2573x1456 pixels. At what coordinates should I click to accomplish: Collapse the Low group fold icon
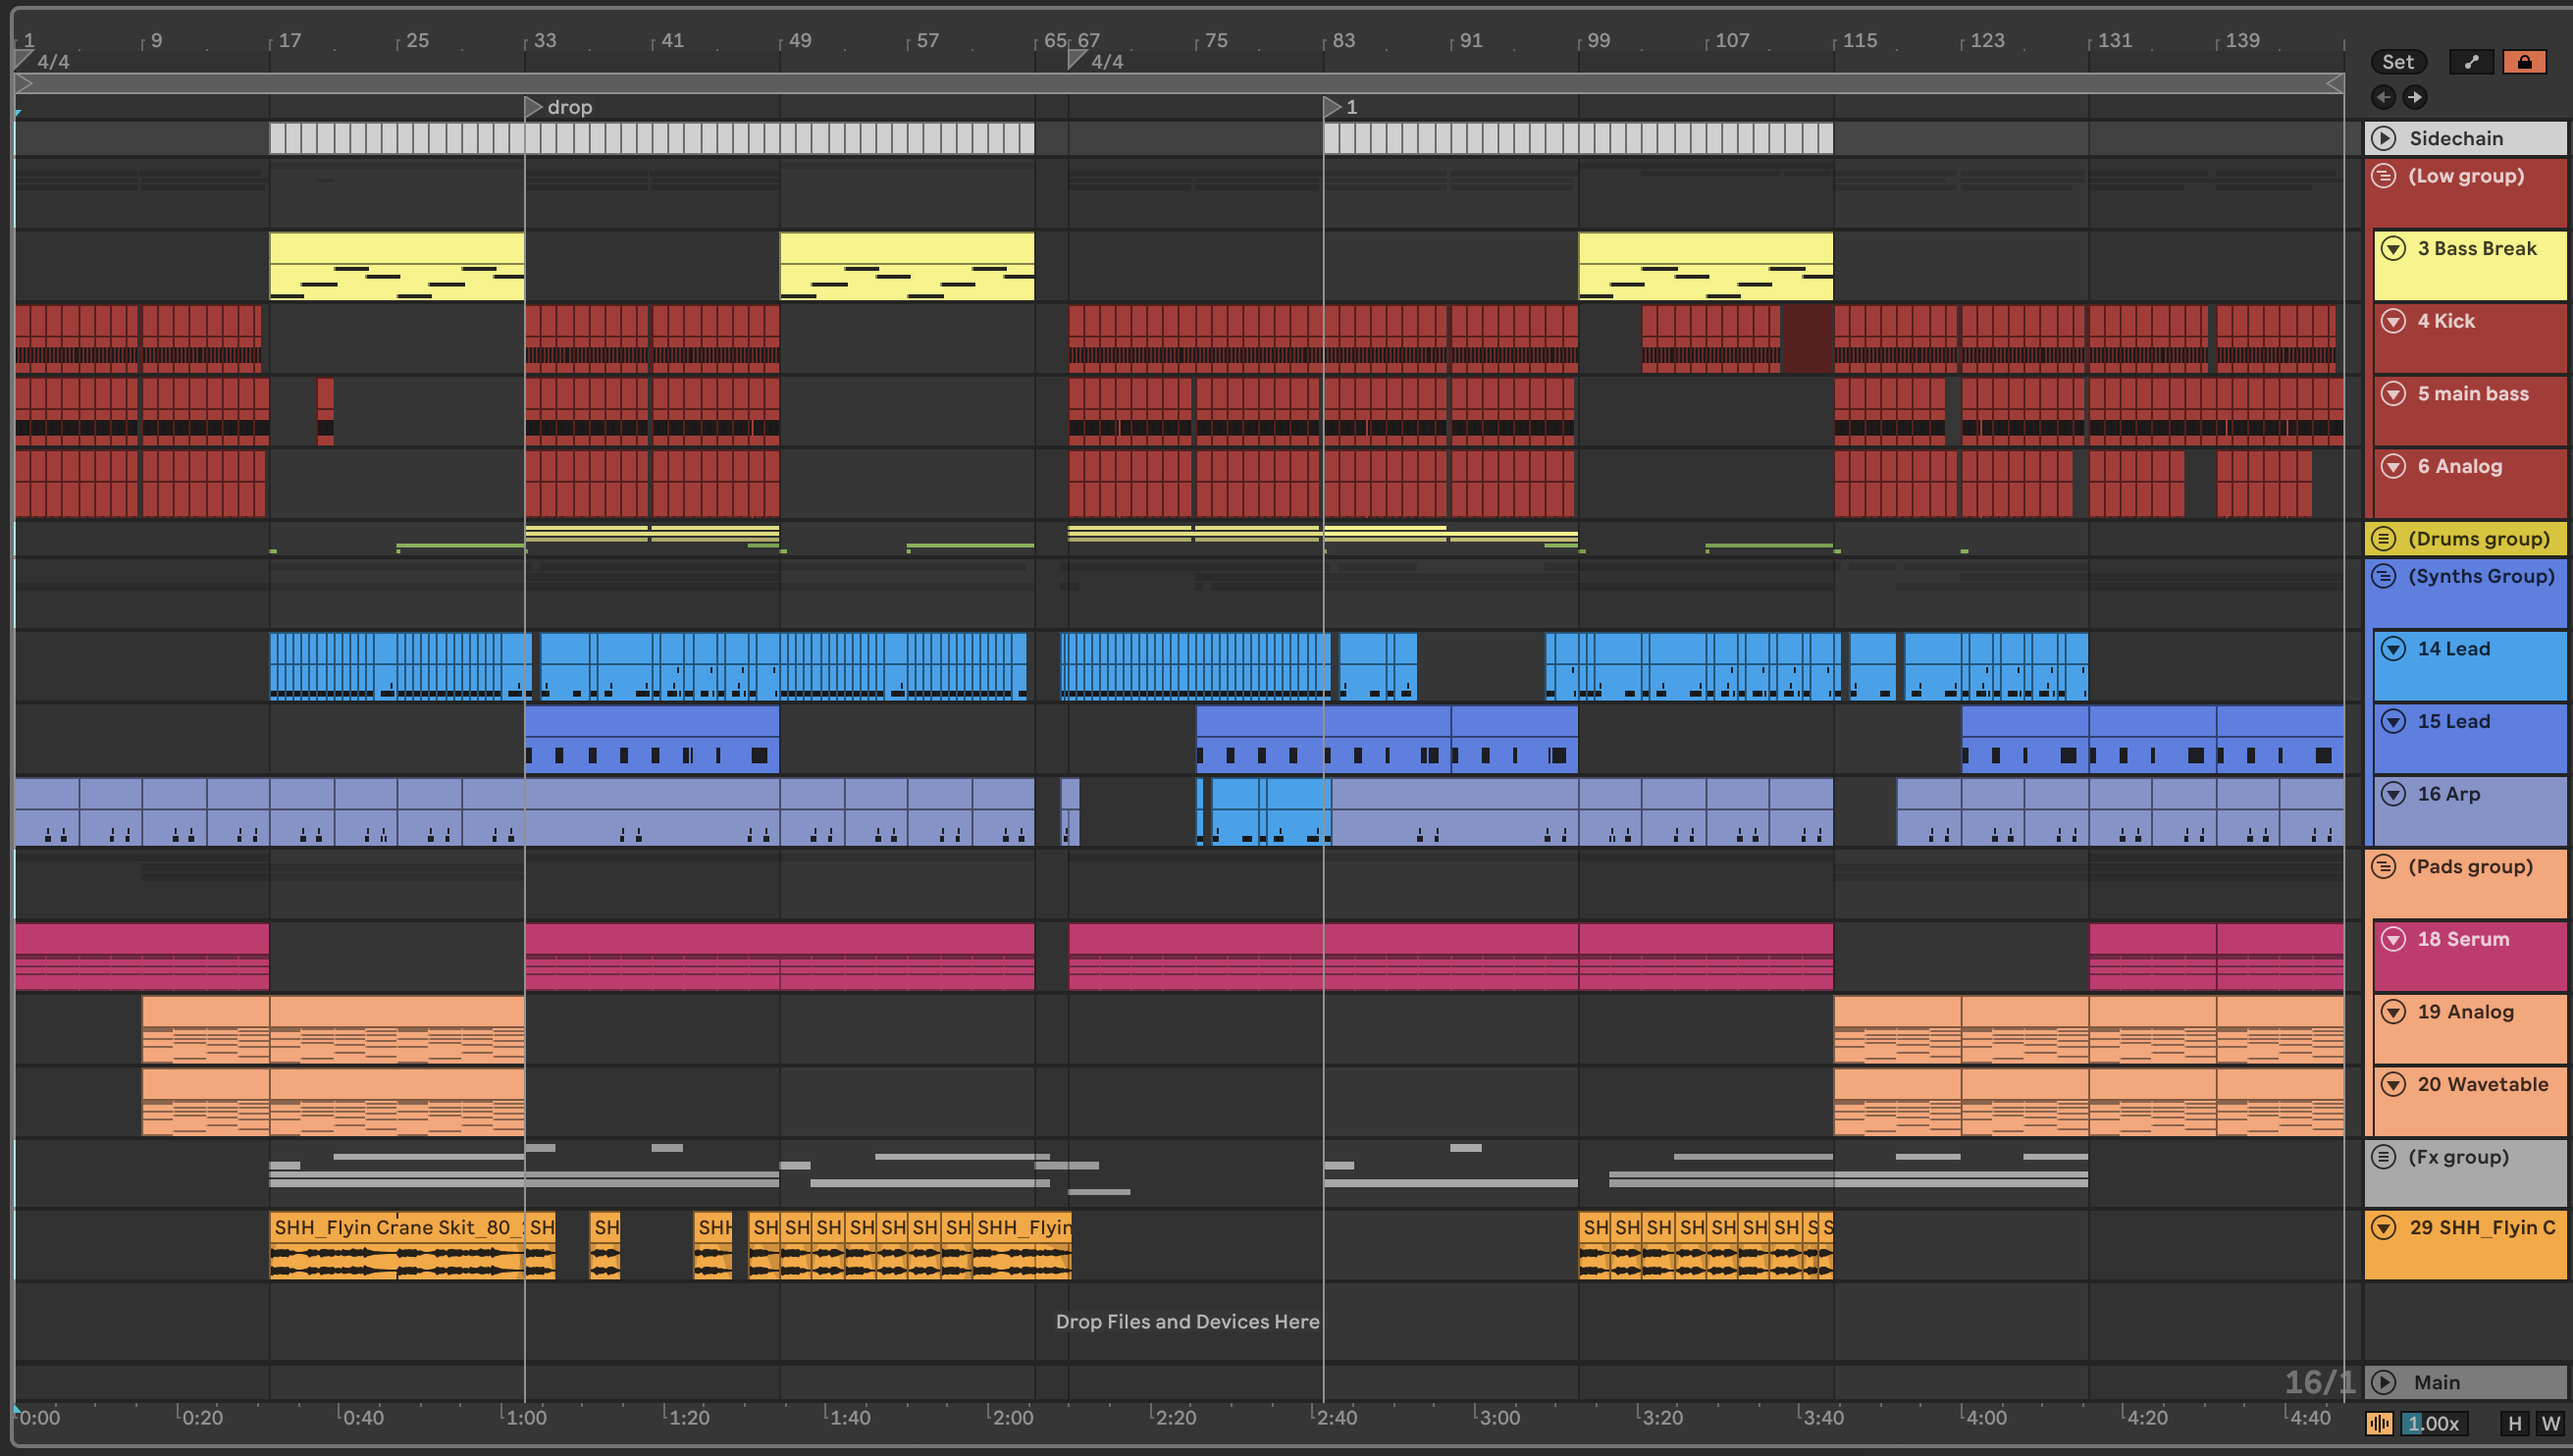pos(2385,176)
